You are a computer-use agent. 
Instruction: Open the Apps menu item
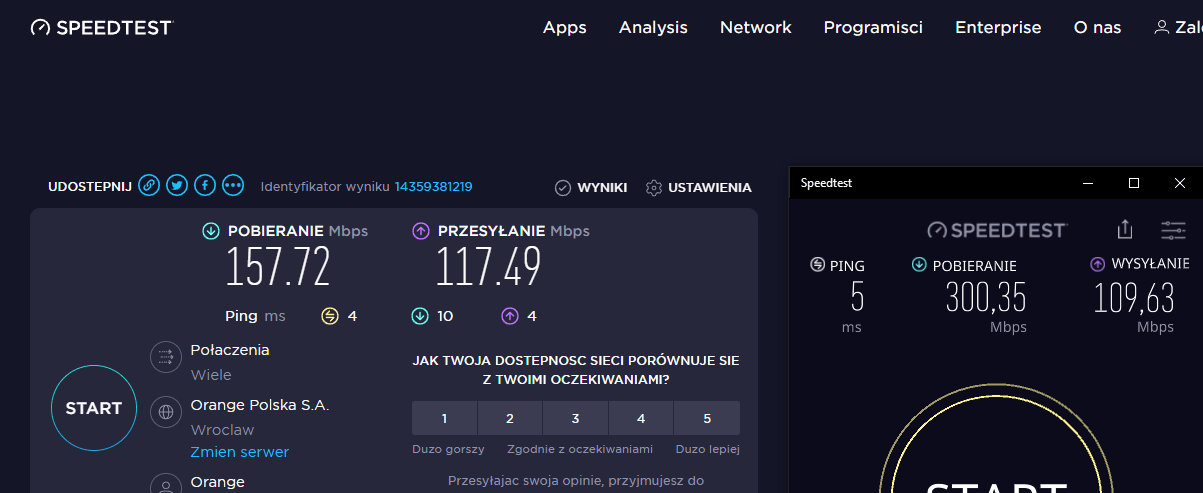565,28
